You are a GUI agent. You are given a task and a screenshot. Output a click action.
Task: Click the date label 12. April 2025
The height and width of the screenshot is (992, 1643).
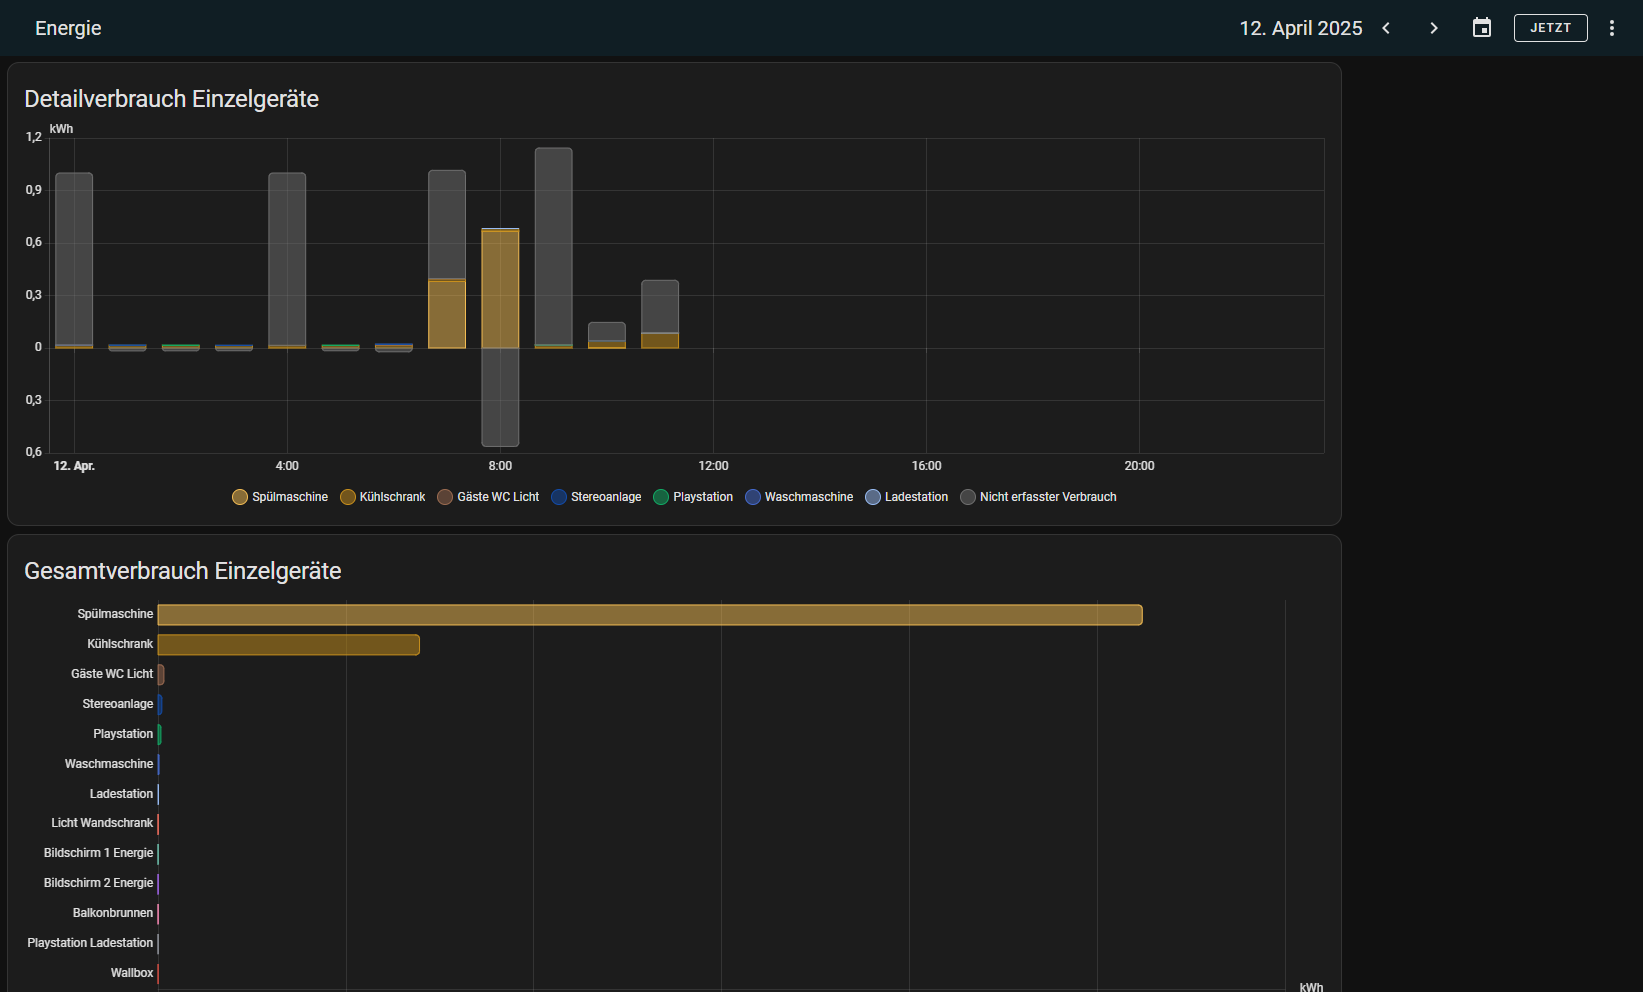[x=1300, y=28]
